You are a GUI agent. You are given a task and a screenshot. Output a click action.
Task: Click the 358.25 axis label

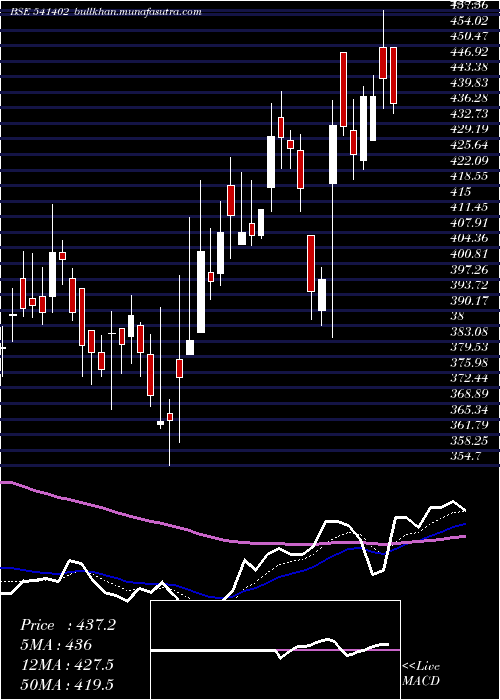[x=470, y=440]
